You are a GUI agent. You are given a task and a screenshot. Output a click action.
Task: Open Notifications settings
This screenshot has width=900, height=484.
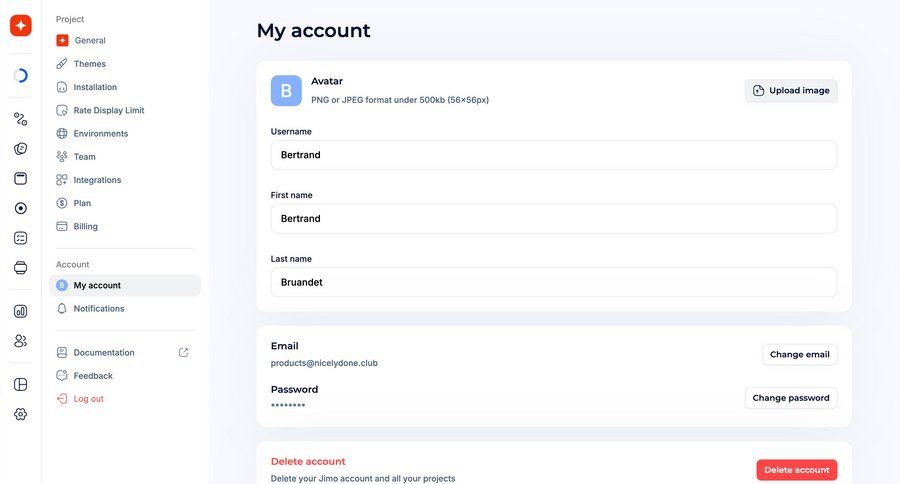99,309
